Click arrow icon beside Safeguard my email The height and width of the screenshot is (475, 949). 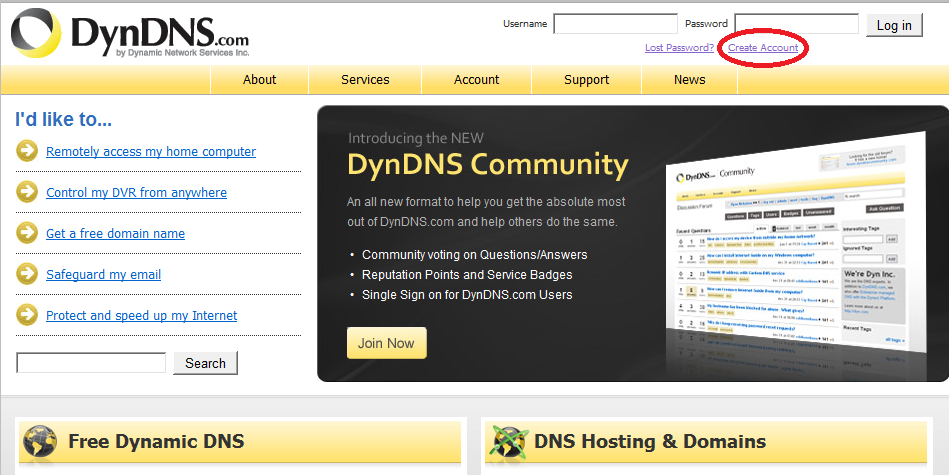pyautogui.click(x=27, y=274)
